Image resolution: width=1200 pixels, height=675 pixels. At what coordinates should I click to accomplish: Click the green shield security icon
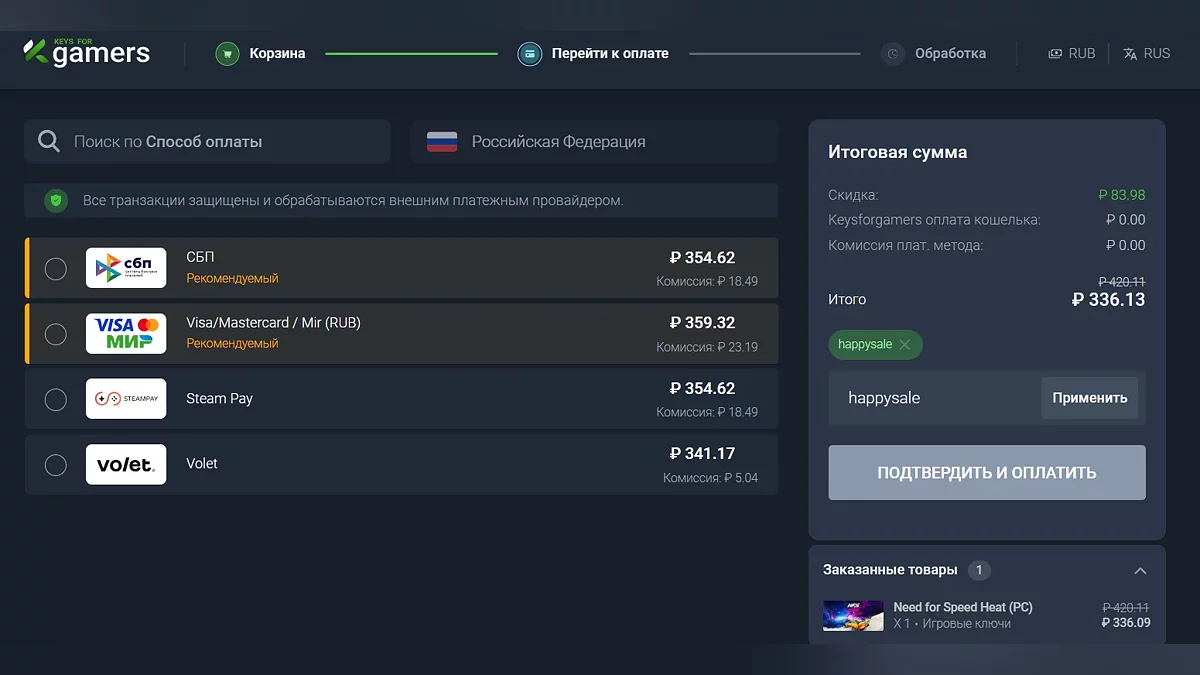[x=56, y=200]
